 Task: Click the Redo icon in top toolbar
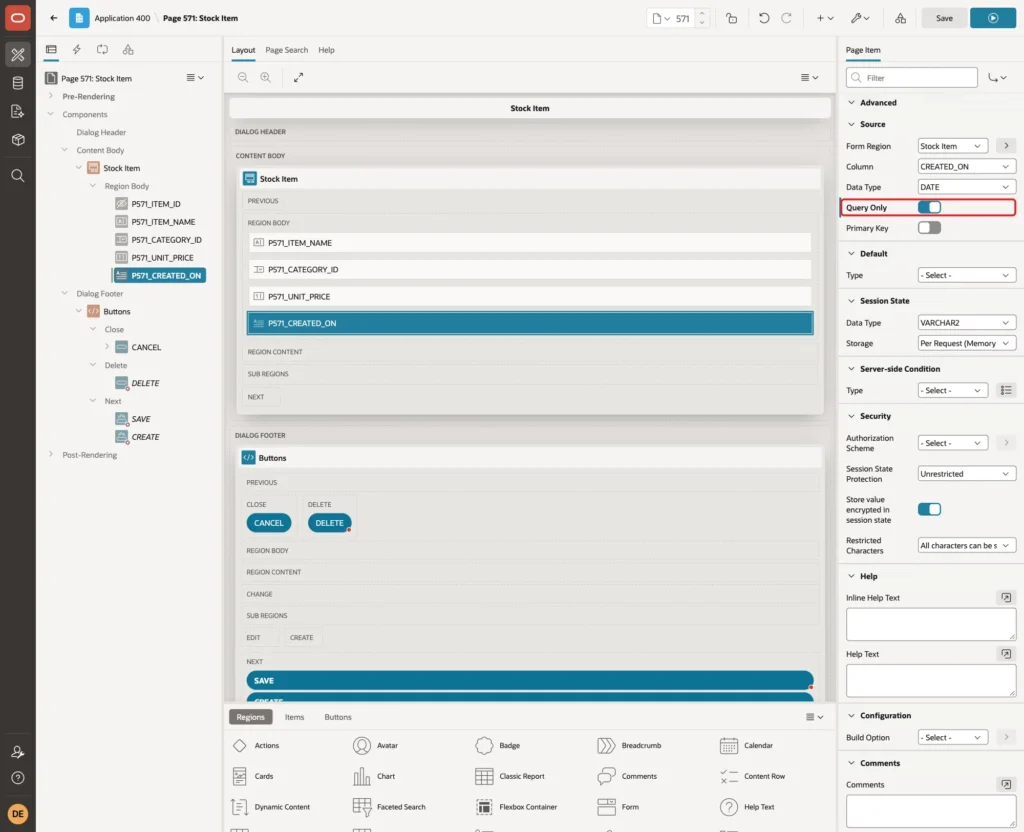[786, 18]
